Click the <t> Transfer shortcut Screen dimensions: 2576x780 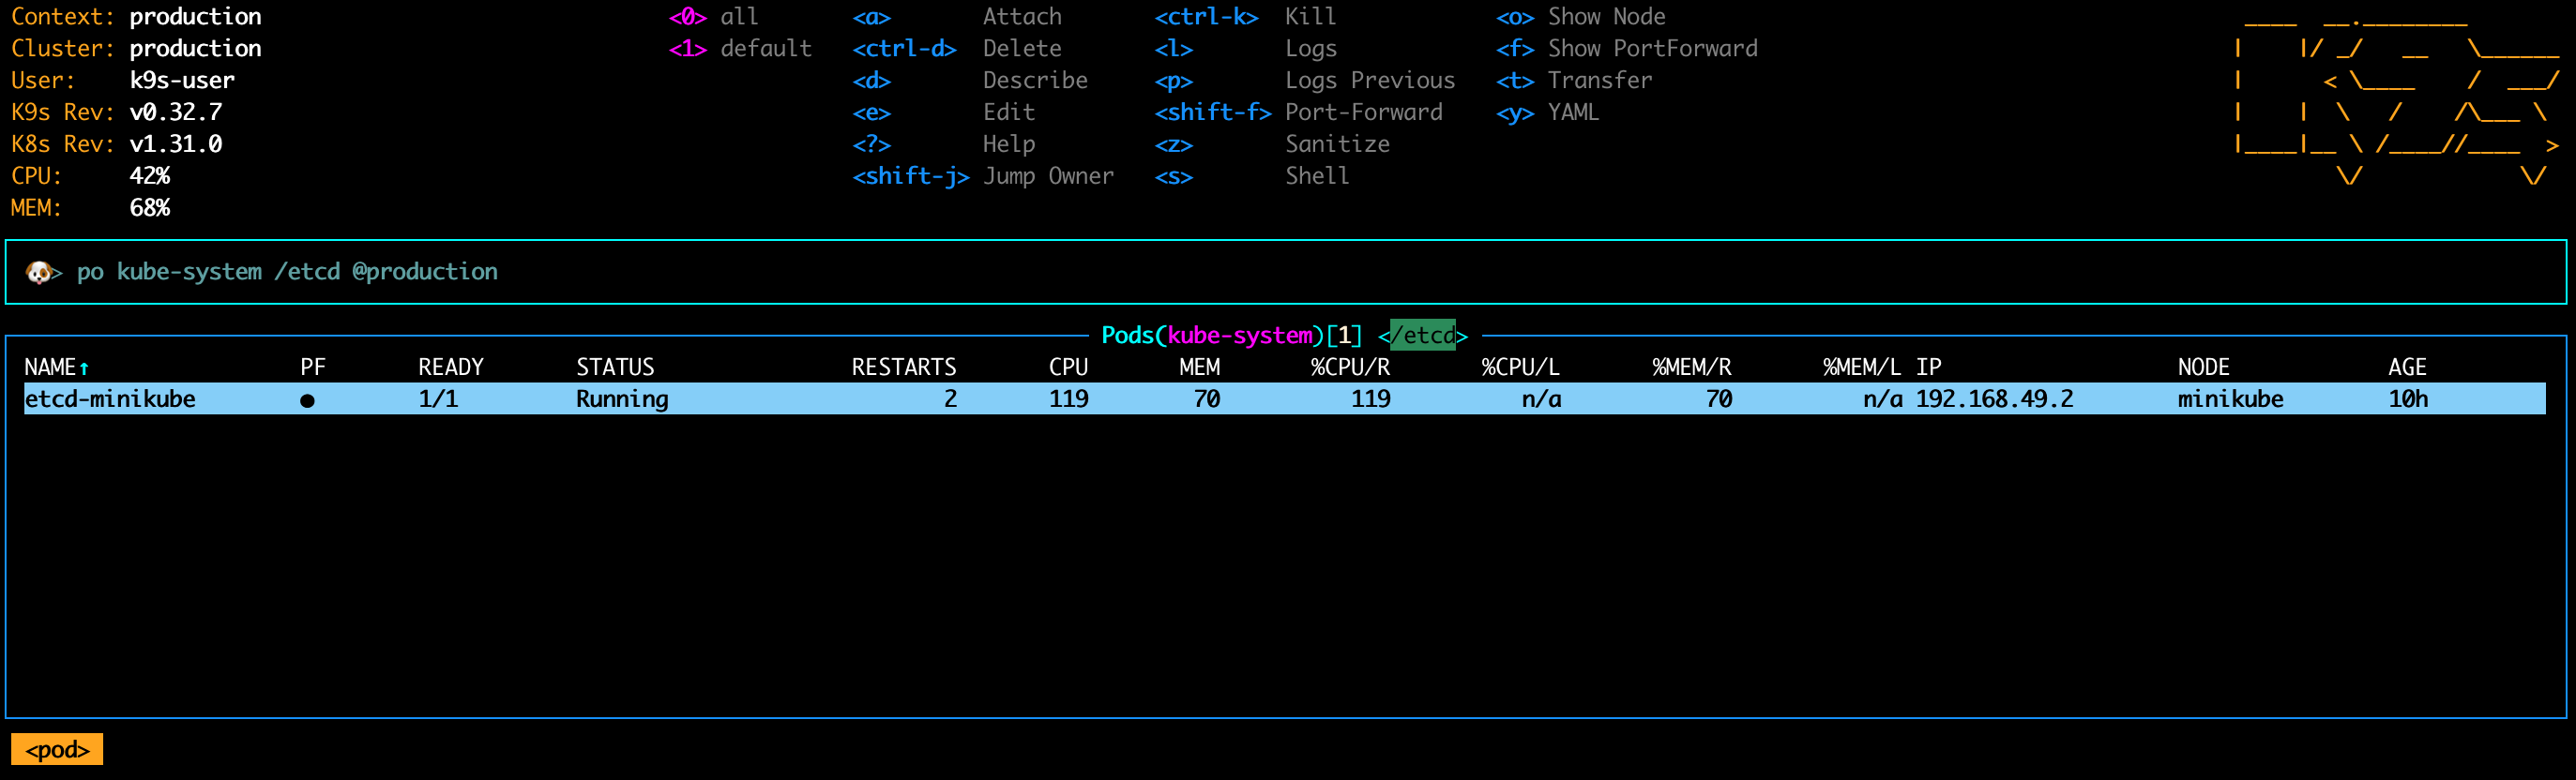click(x=1574, y=81)
